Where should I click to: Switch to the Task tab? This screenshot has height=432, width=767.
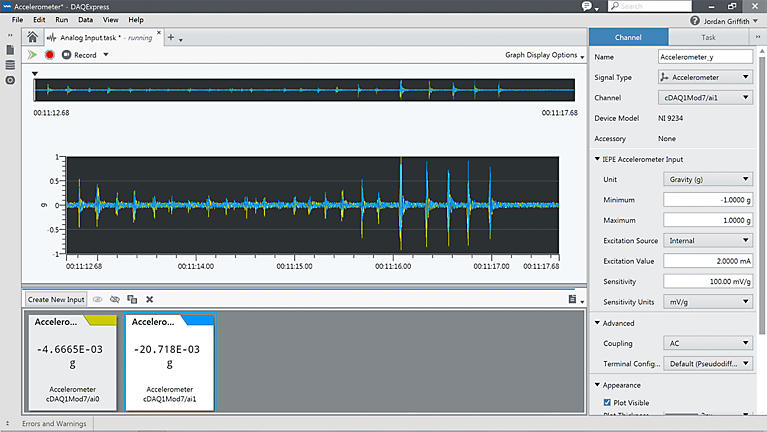coord(708,37)
